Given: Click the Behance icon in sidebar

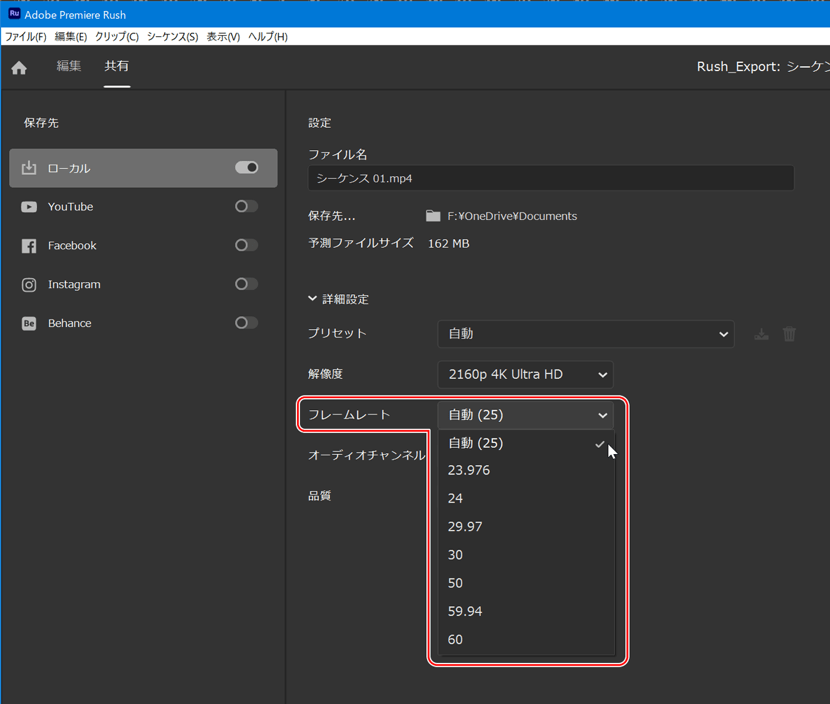Looking at the screenshot, I should coord(29,324).
